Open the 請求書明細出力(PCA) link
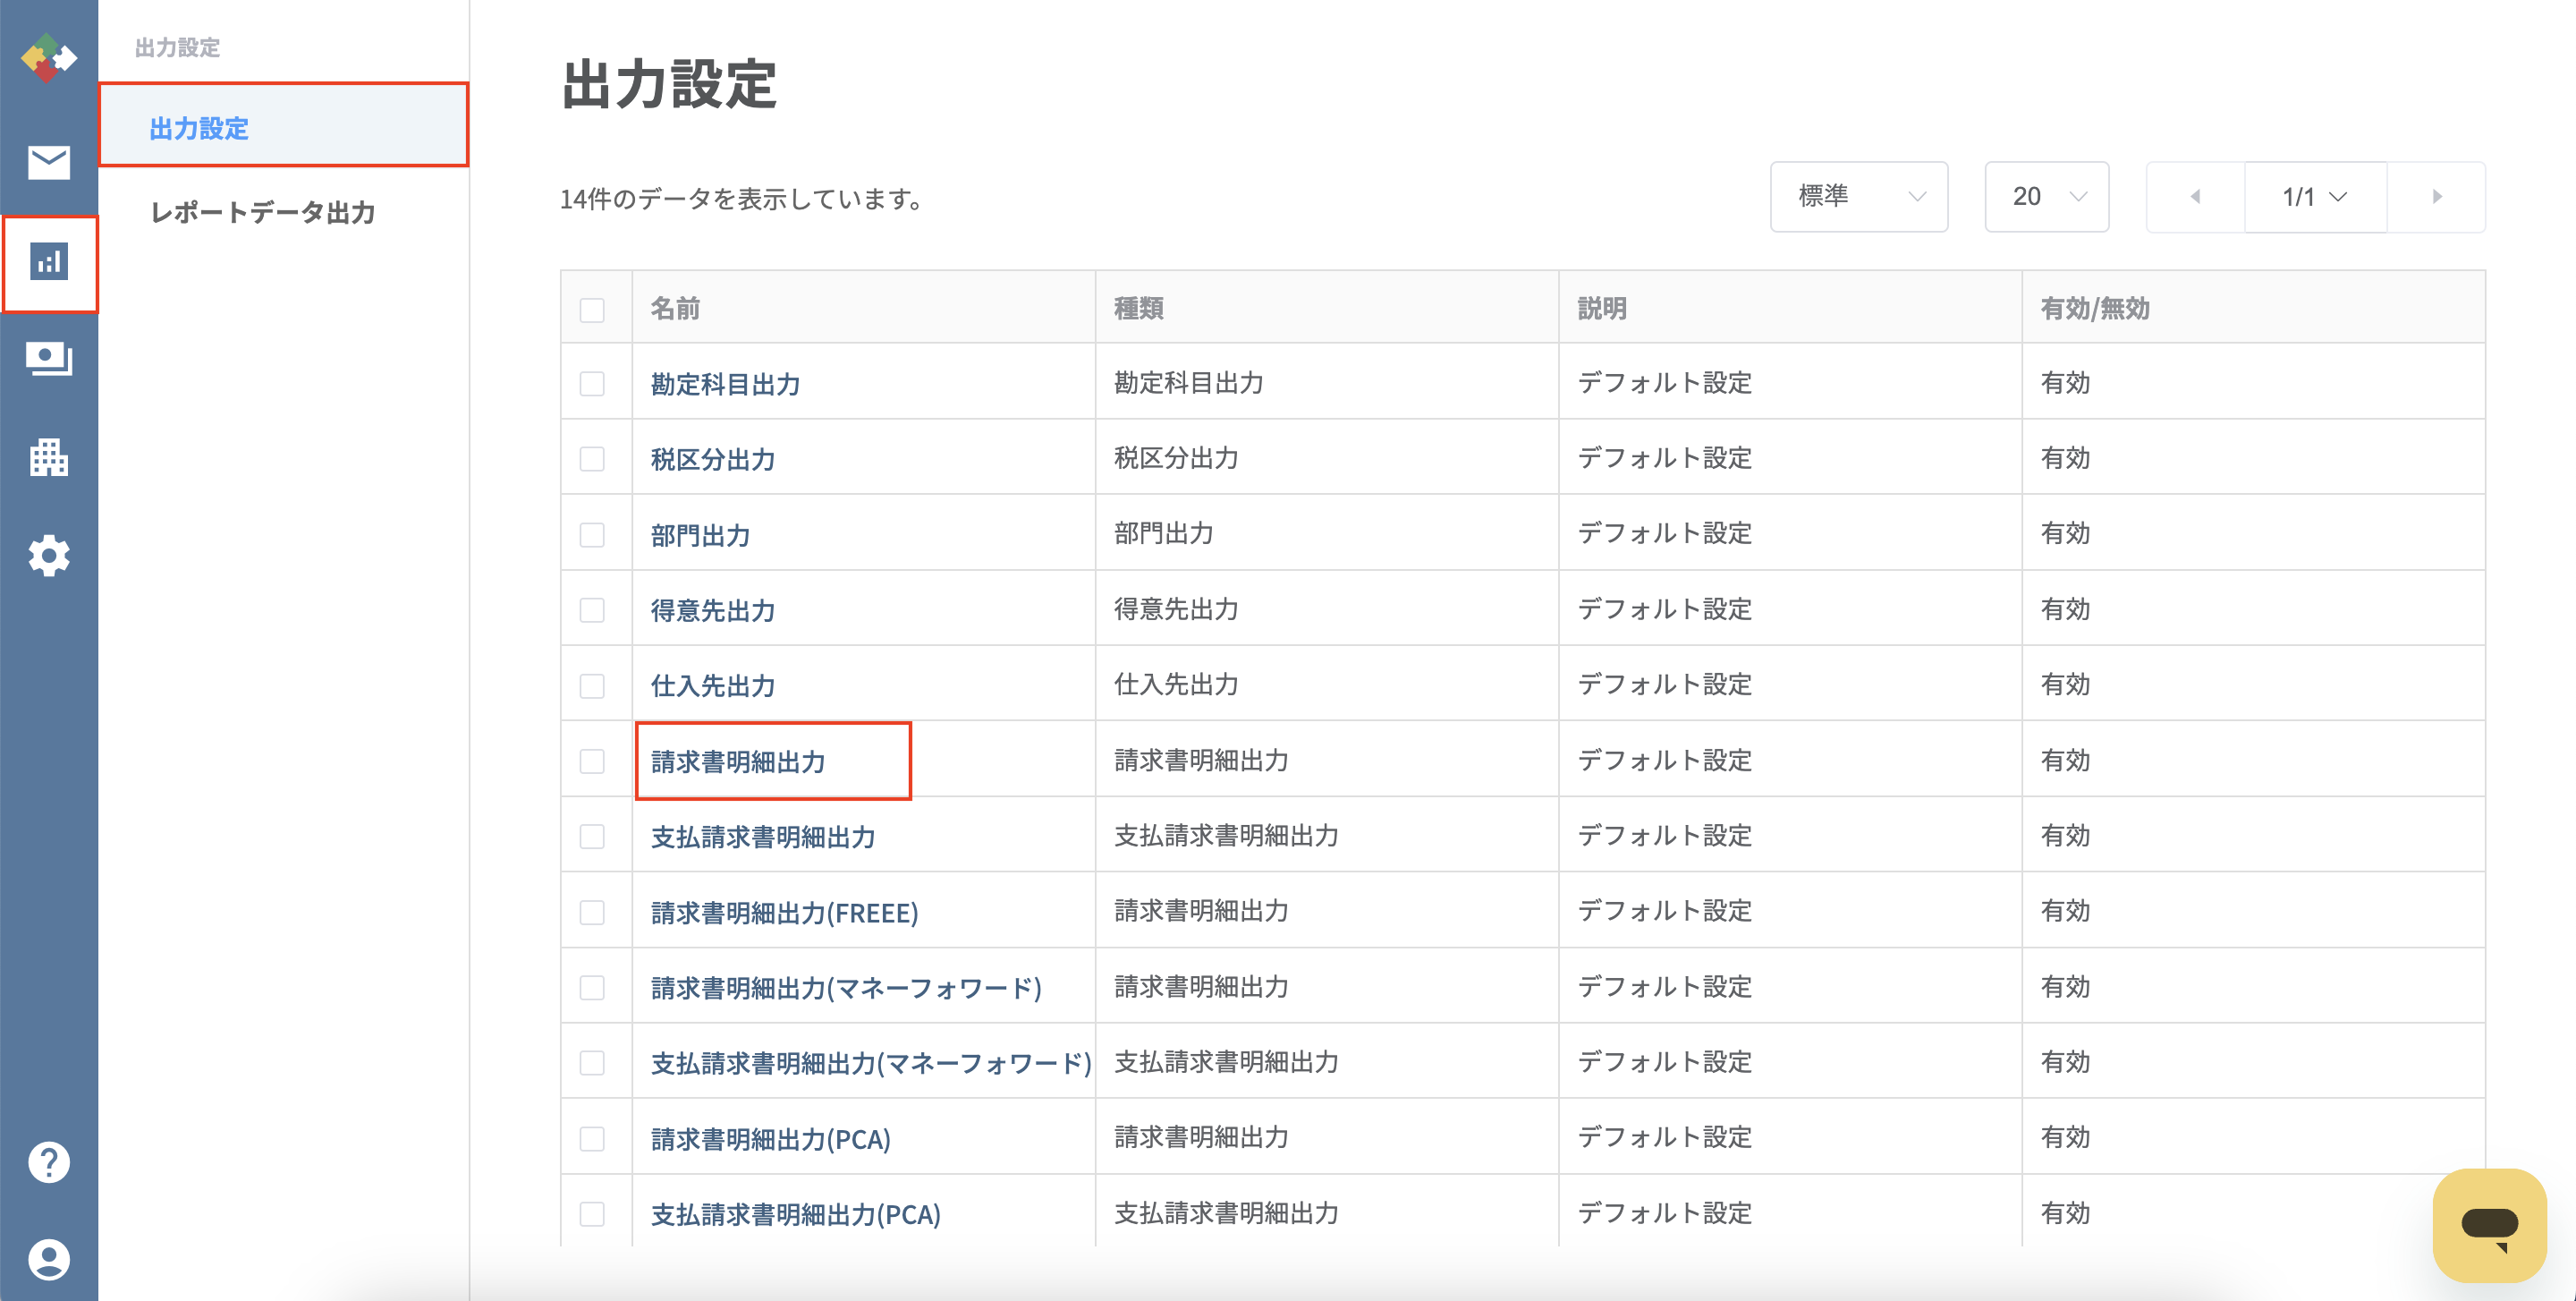Screen dimensions: 2576x1301 (770, 1139)
